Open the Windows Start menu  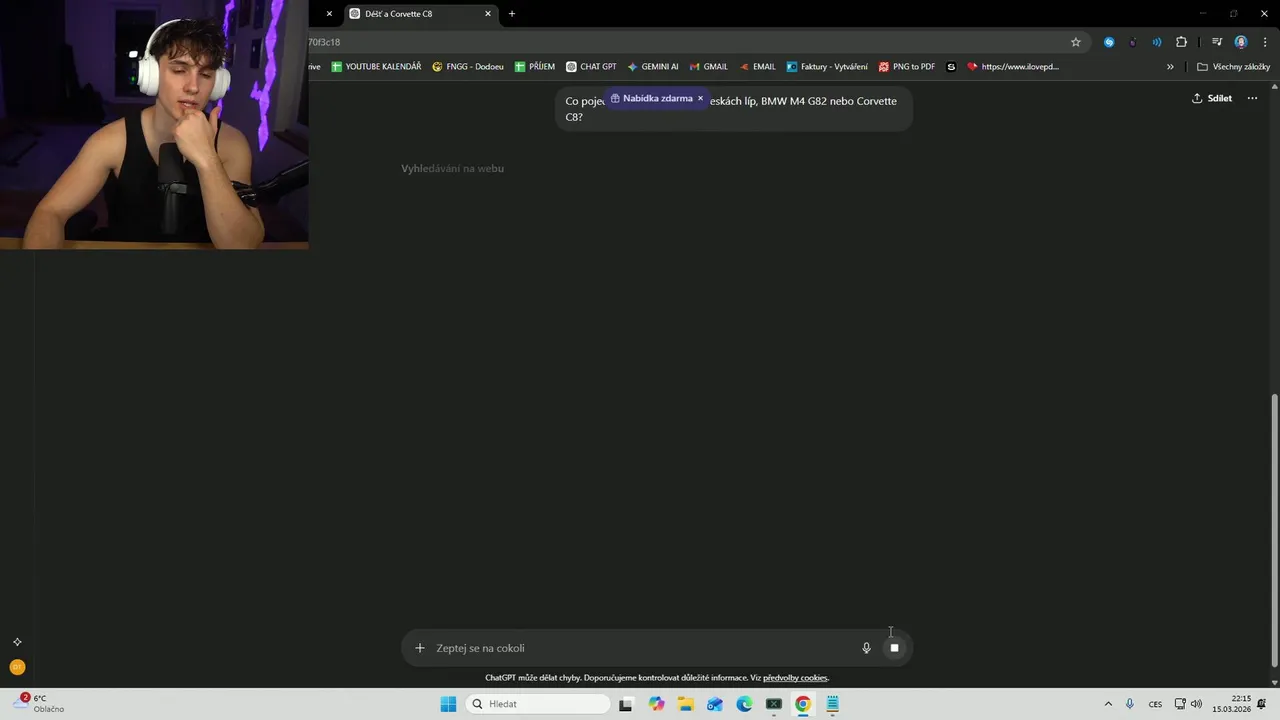click(x=448, y=704)
